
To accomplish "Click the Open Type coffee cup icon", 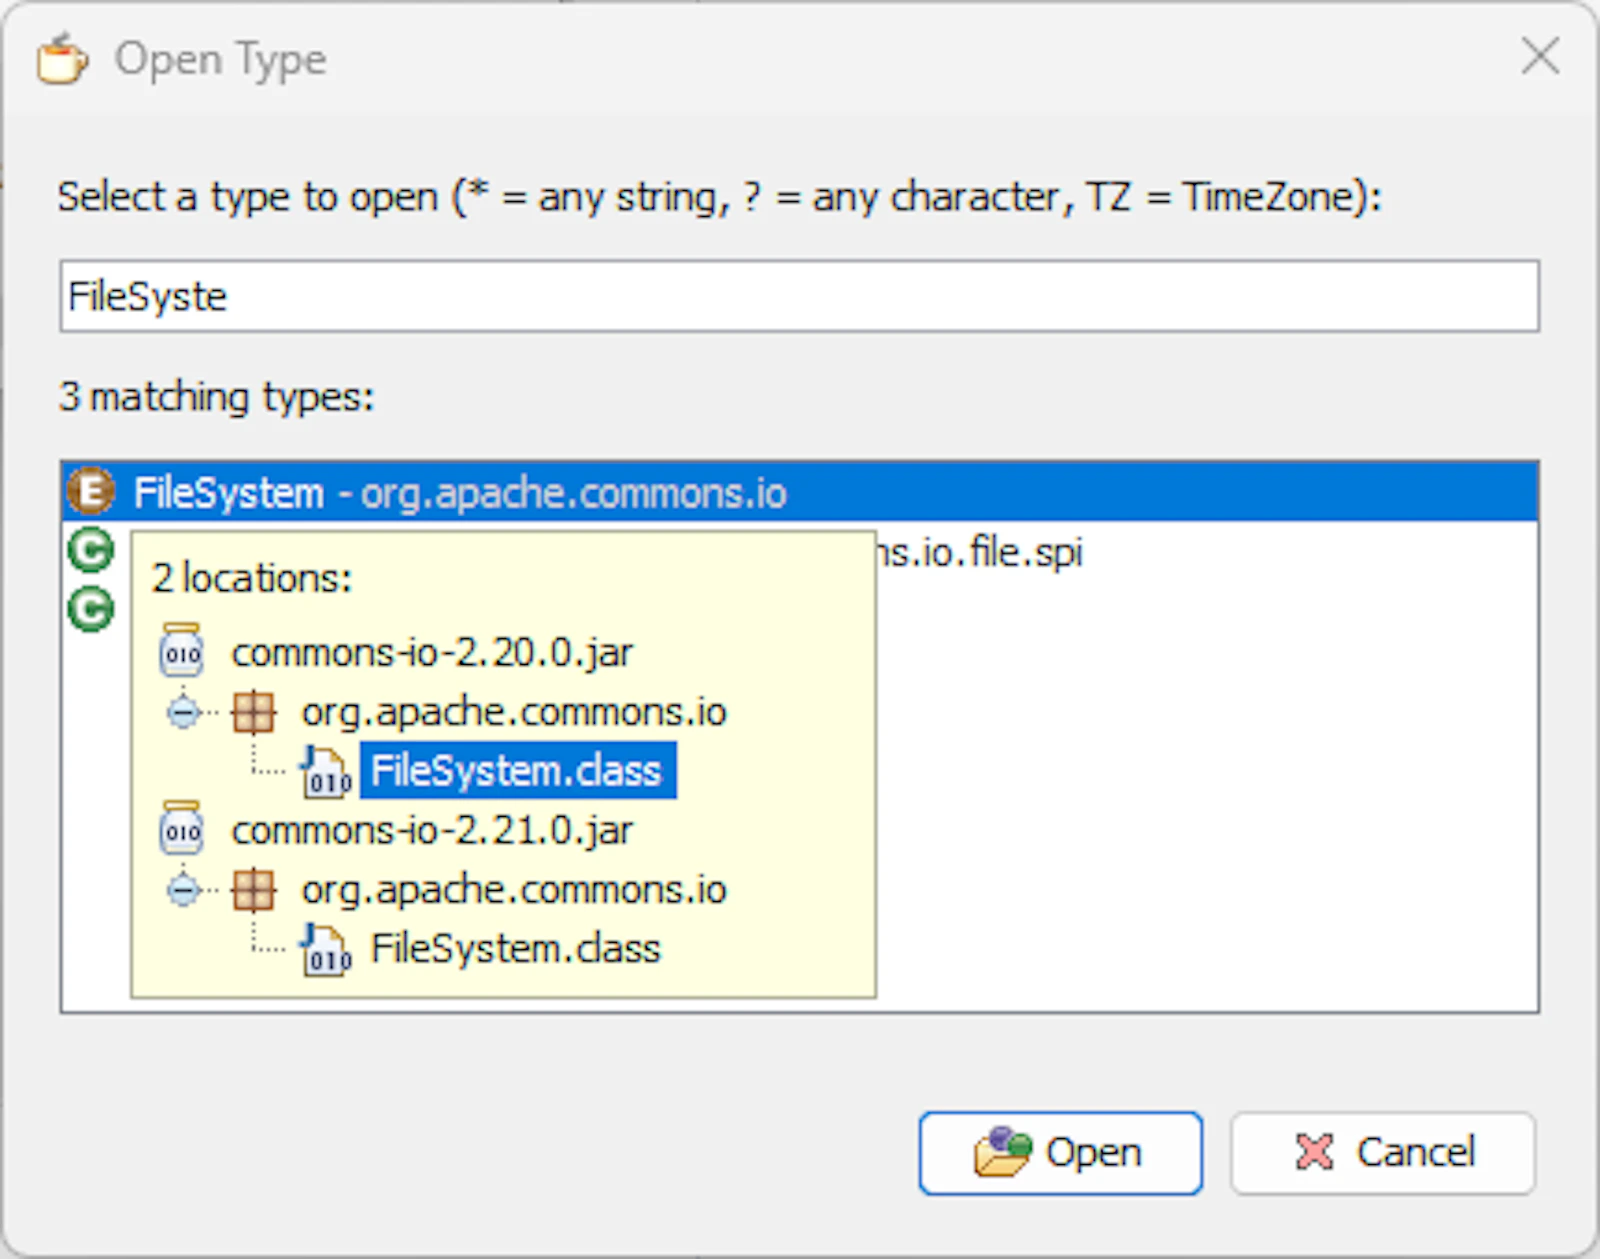I will tap(62, 58).
